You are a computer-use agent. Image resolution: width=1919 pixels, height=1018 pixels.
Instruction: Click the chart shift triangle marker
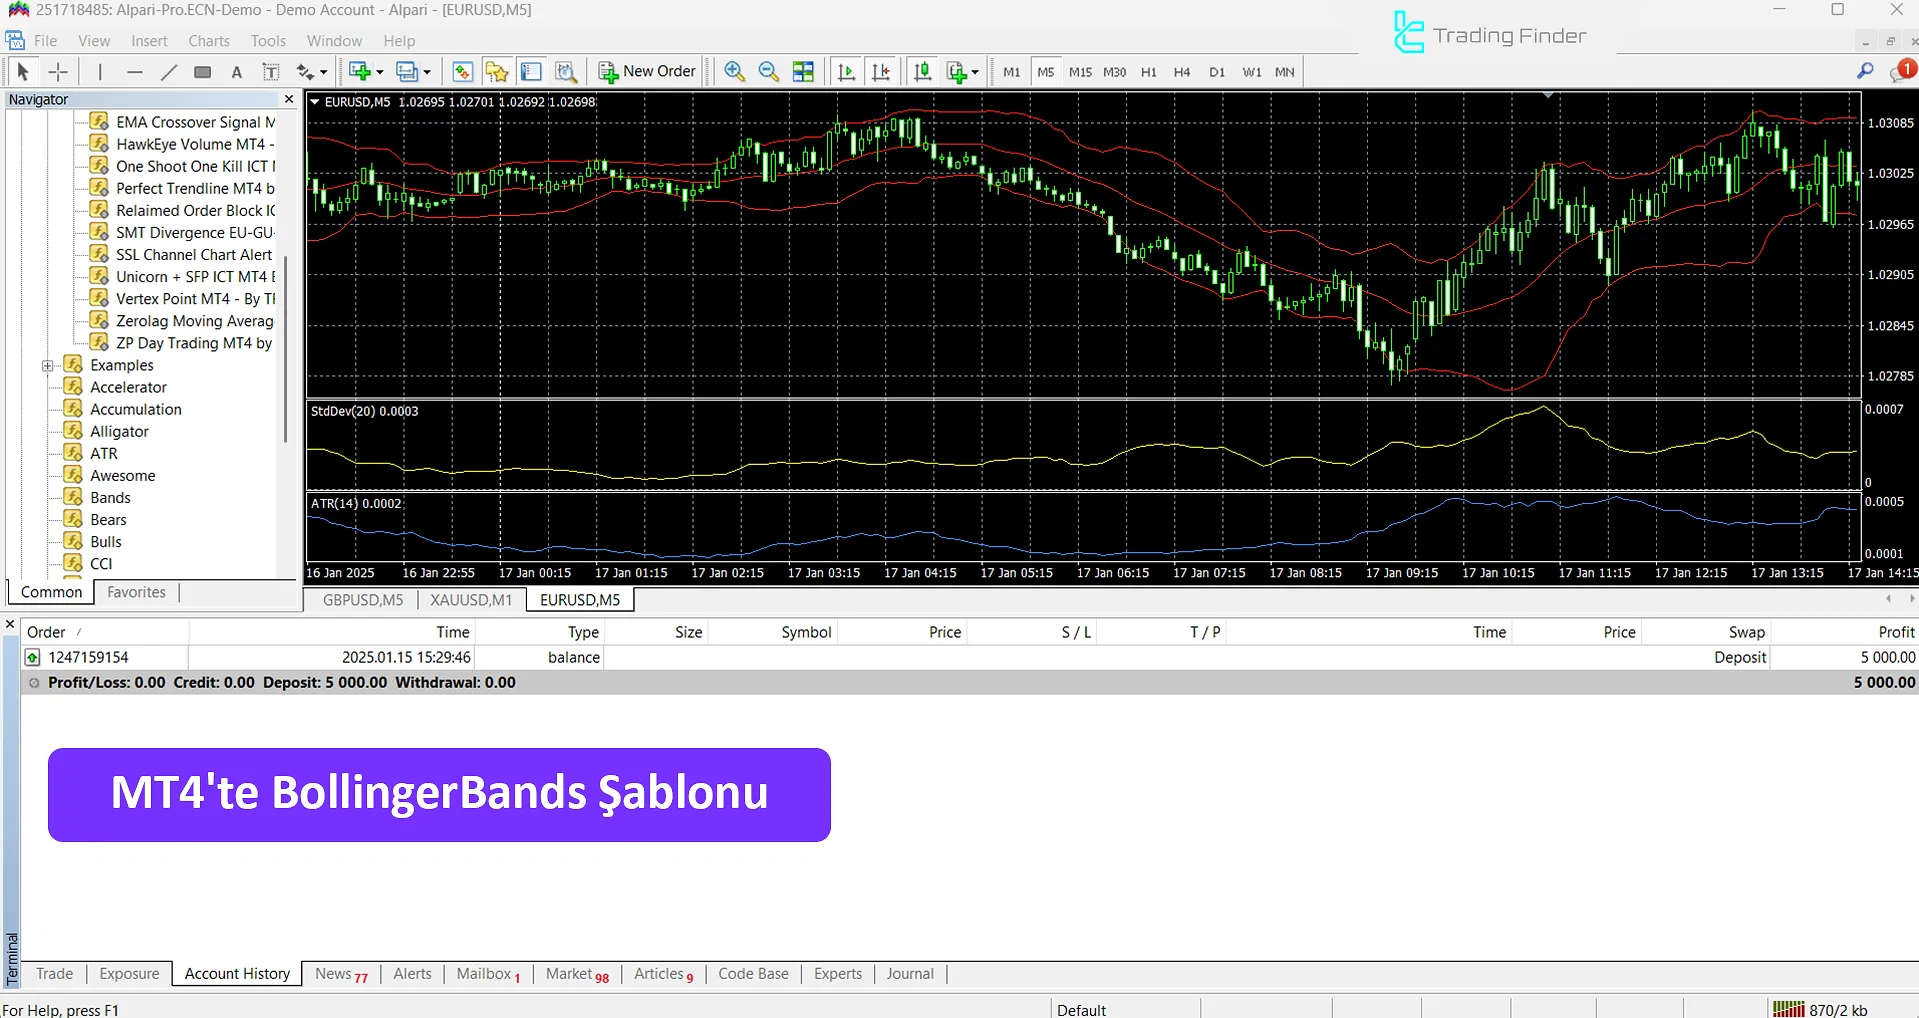[x=1548, y=95]
